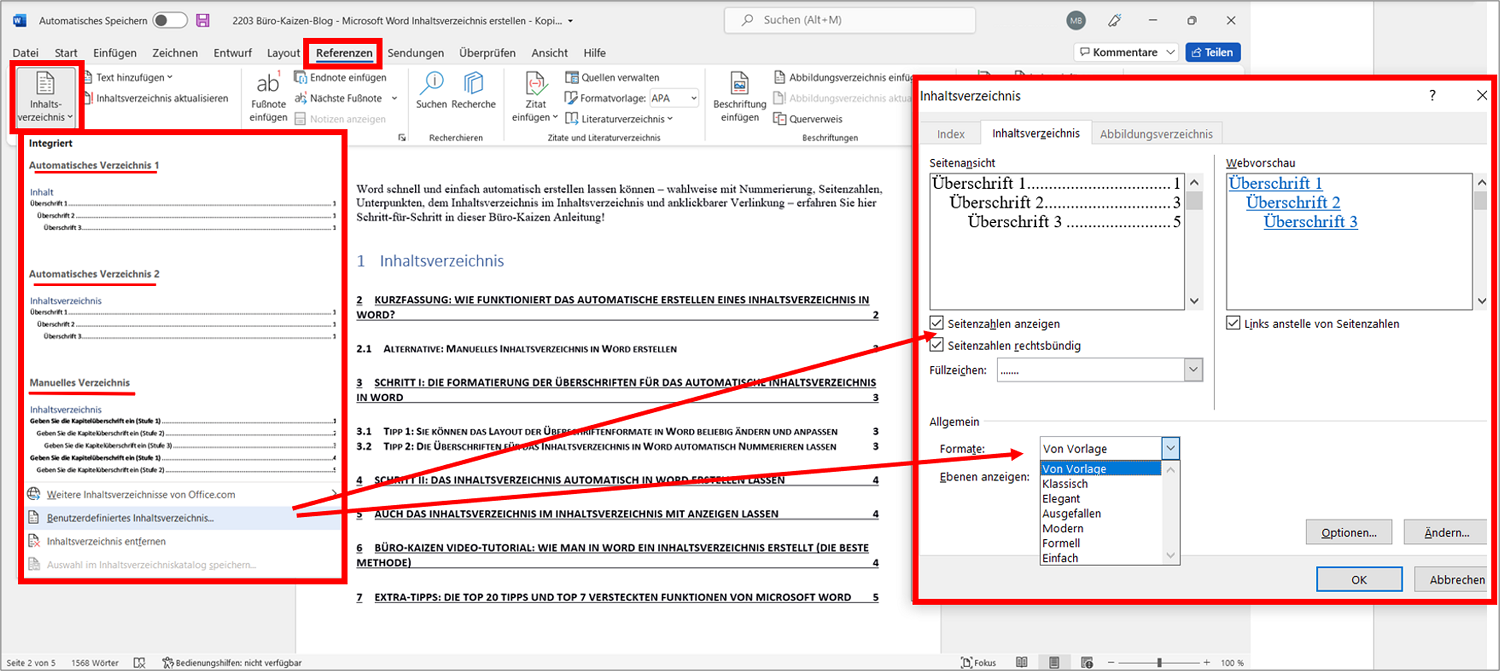
Task: Click zoom out minus icon
Action: 1111,662
